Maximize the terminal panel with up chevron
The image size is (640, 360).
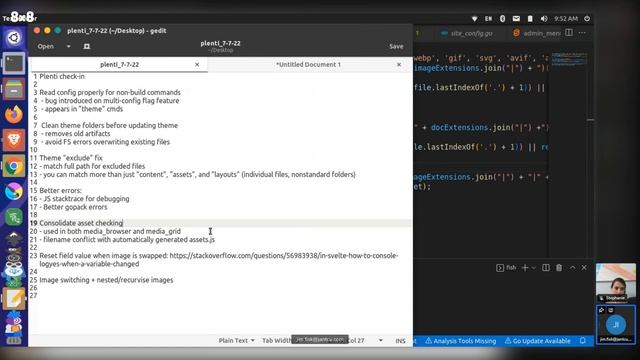click(573, 268)
